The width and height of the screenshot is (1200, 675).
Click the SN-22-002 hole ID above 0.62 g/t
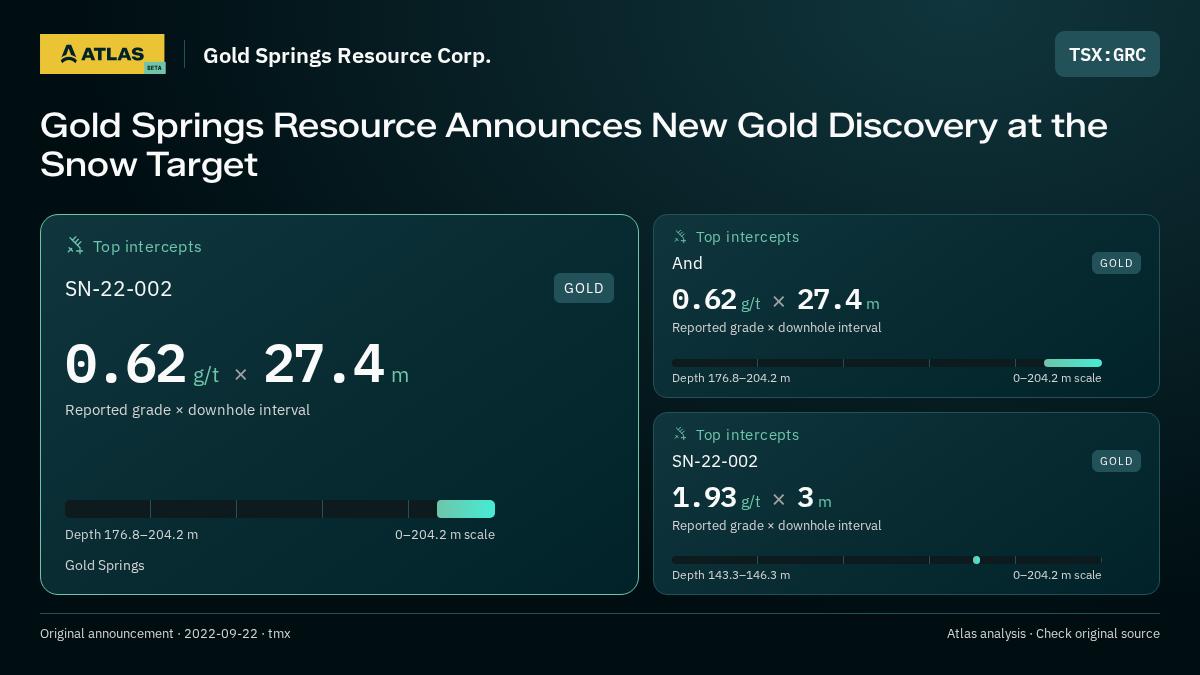tap(119, 289)
